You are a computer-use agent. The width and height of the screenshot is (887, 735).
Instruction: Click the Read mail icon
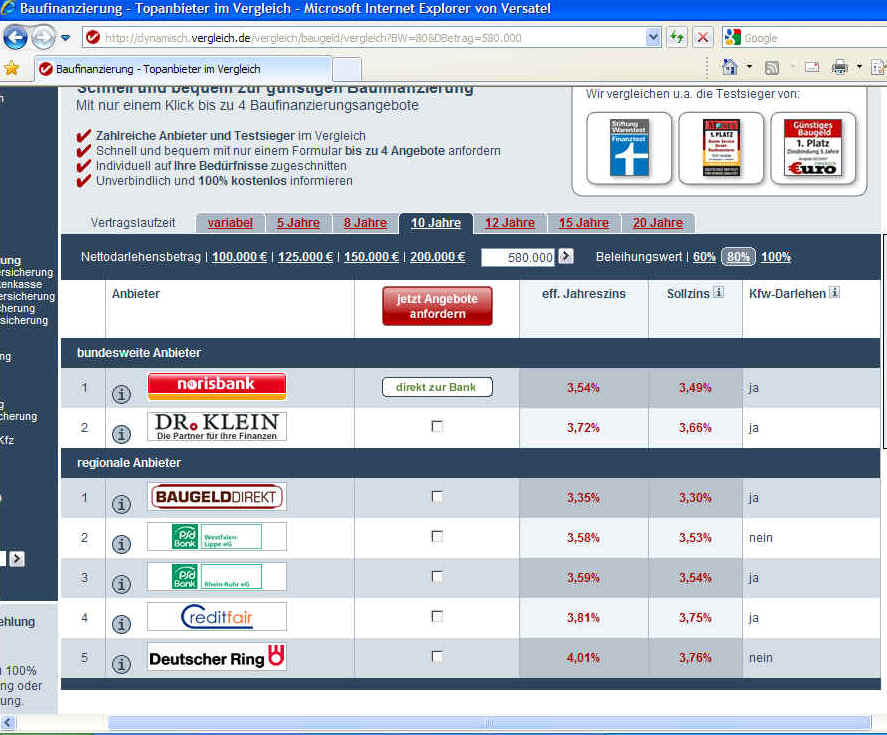(x=812, y=68)
